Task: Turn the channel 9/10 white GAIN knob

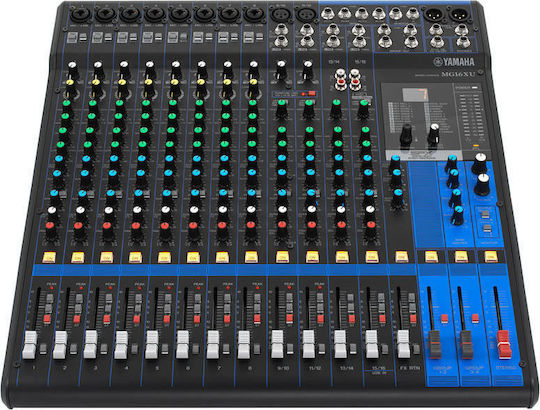Action: (x=281, y=65)
